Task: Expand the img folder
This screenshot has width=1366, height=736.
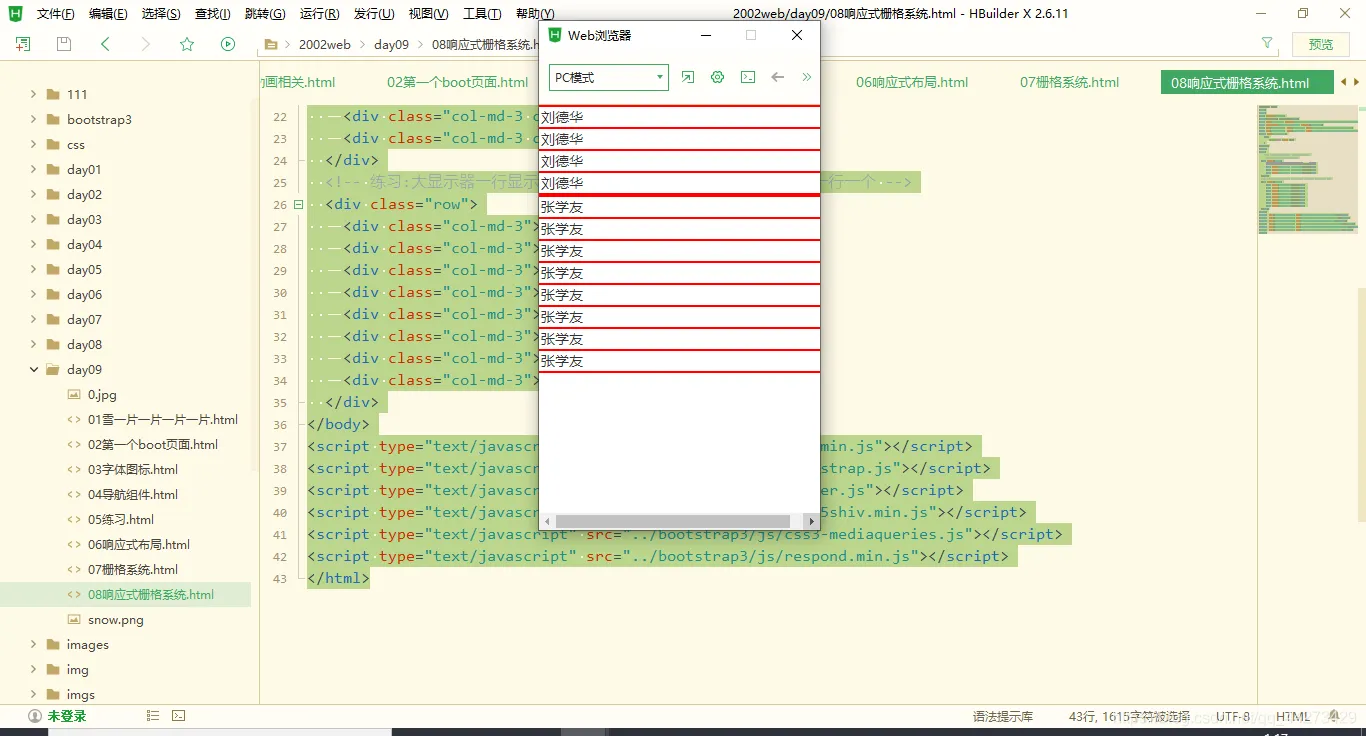Action: pos(33,669)
